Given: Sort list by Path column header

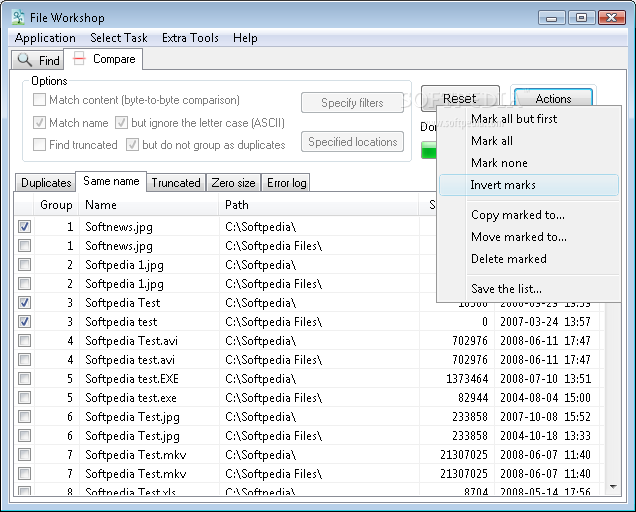Looking at the screenshot, I should [319, 205].
